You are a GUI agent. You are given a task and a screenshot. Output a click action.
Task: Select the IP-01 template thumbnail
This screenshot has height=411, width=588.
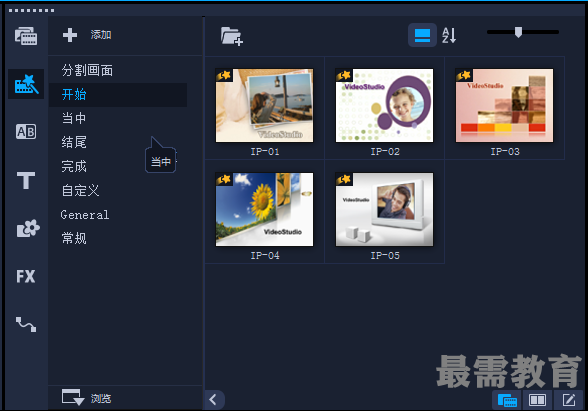tap(264, 105)
